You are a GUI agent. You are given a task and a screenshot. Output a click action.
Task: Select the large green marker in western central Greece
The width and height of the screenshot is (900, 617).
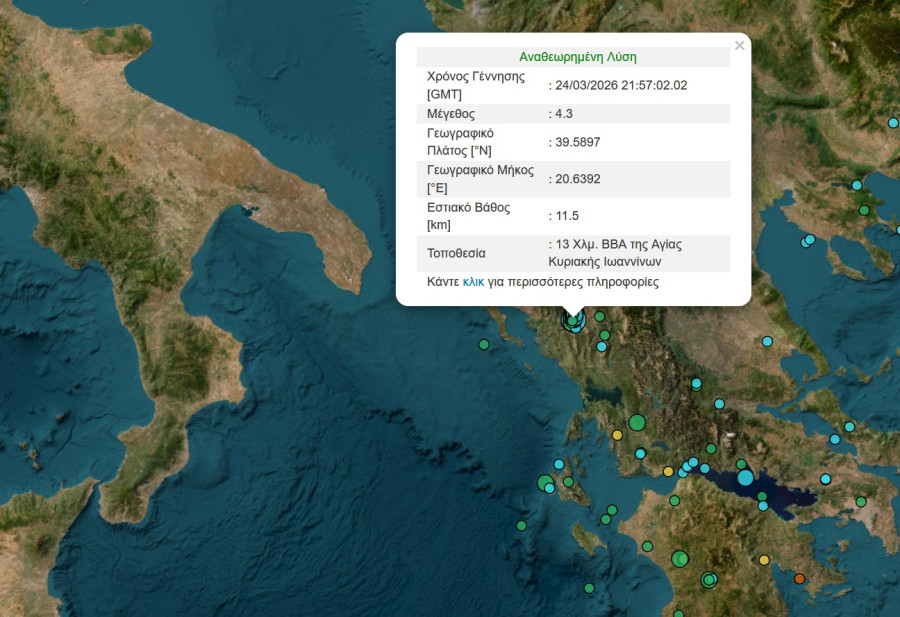point(636,422)
